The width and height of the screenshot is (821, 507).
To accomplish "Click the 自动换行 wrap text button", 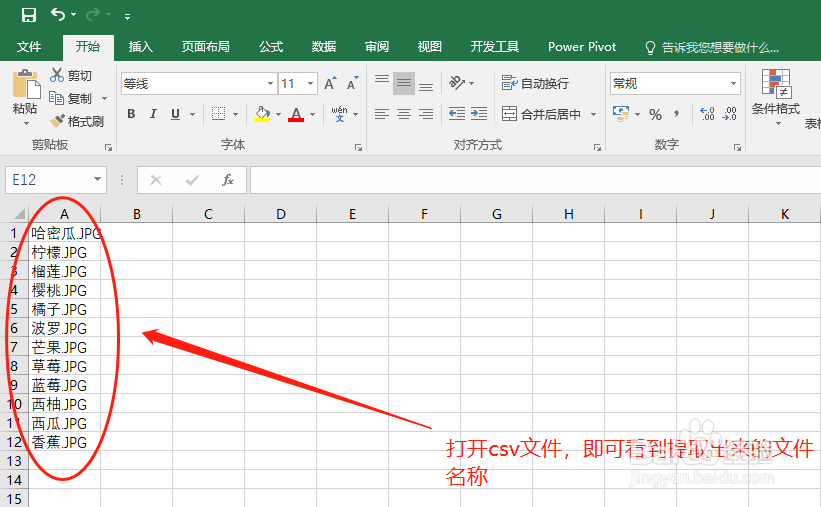I will click(x=535, y=83).
